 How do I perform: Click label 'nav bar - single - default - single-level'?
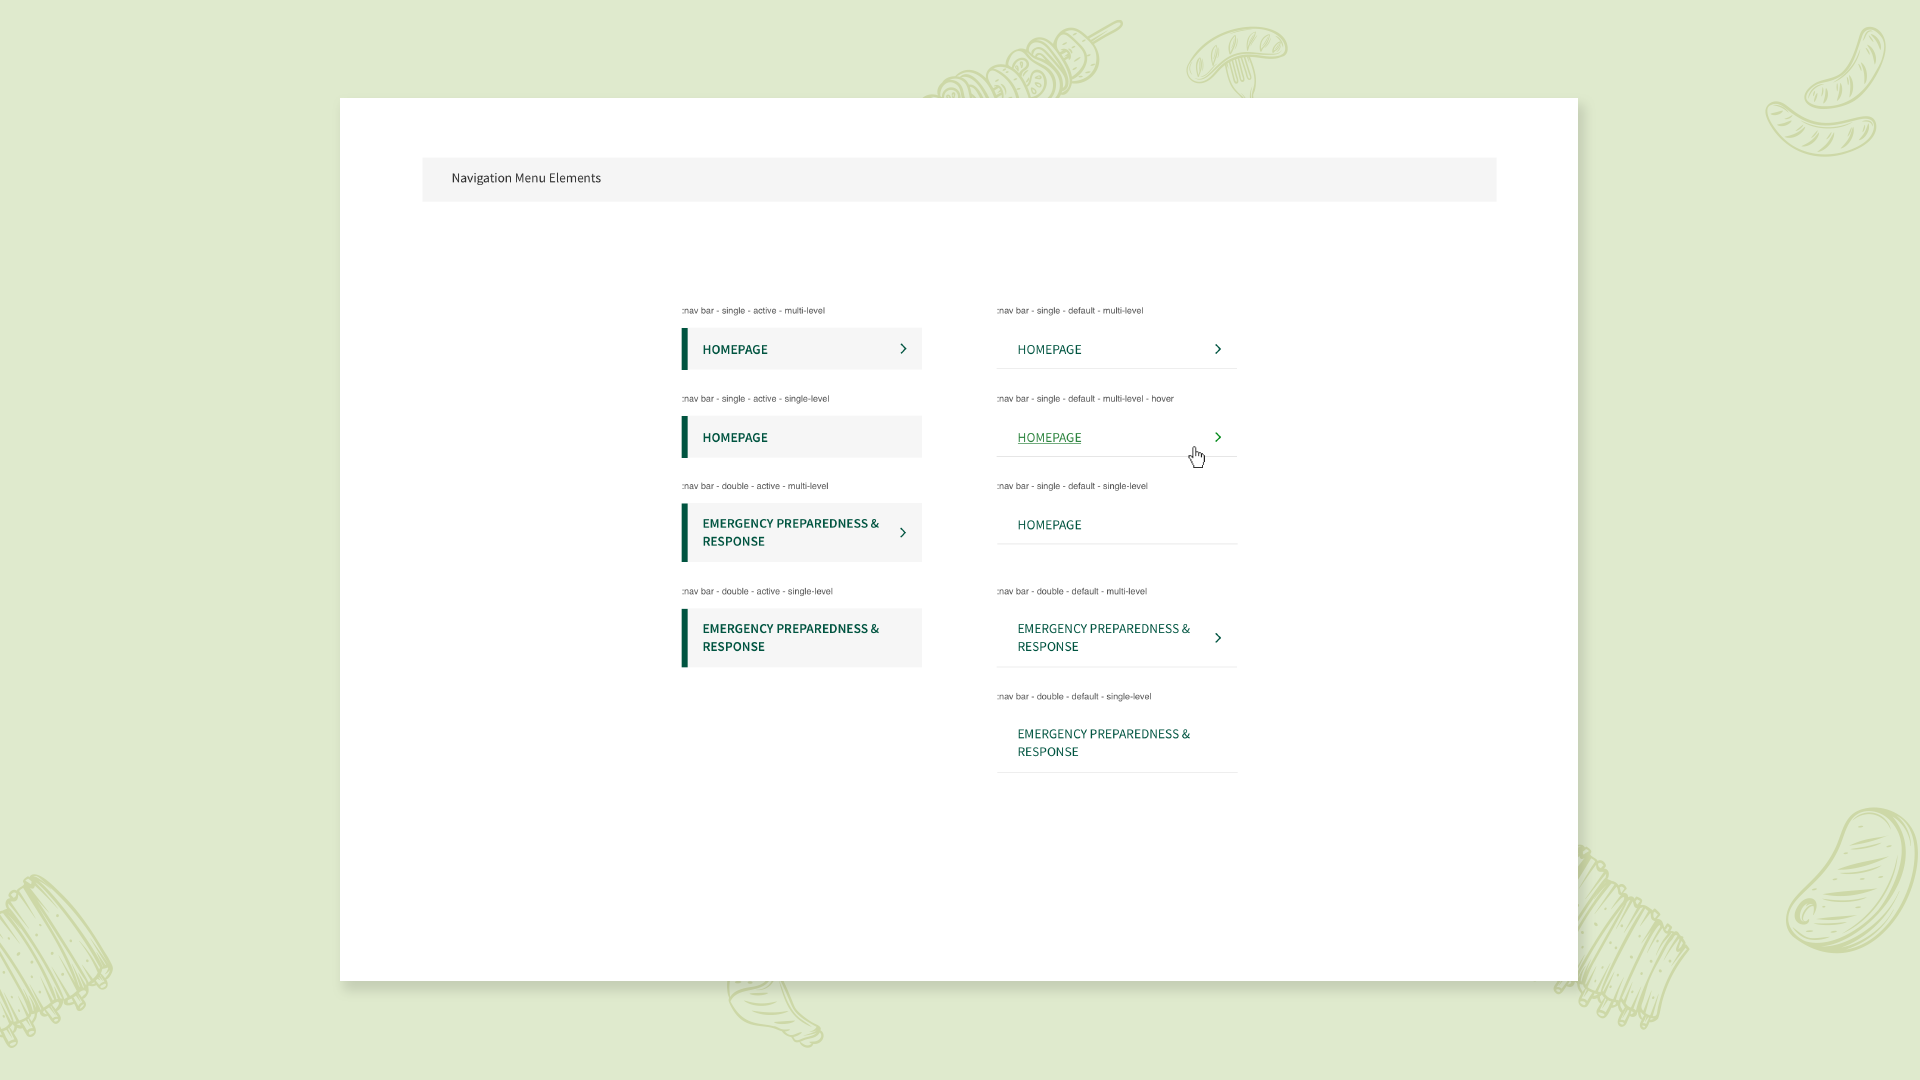click(1073, 486)
